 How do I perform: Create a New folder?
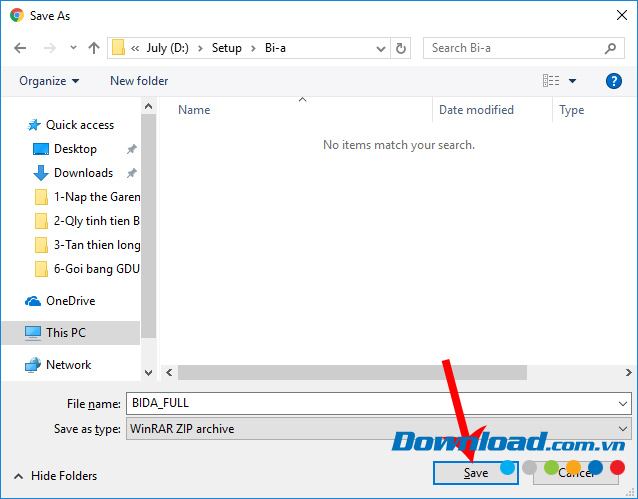[x=139, y=81]
